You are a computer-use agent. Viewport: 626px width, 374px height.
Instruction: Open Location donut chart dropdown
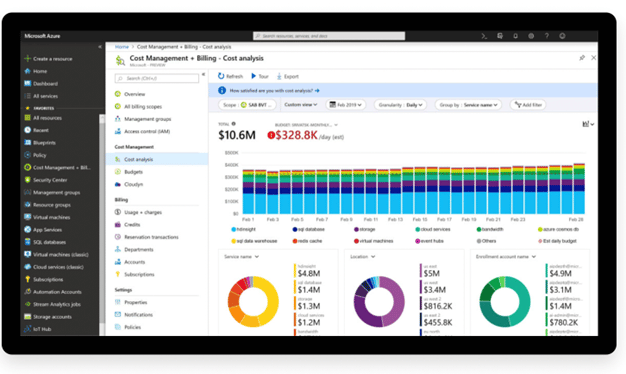pyautogui.click(x=363, y=257)
